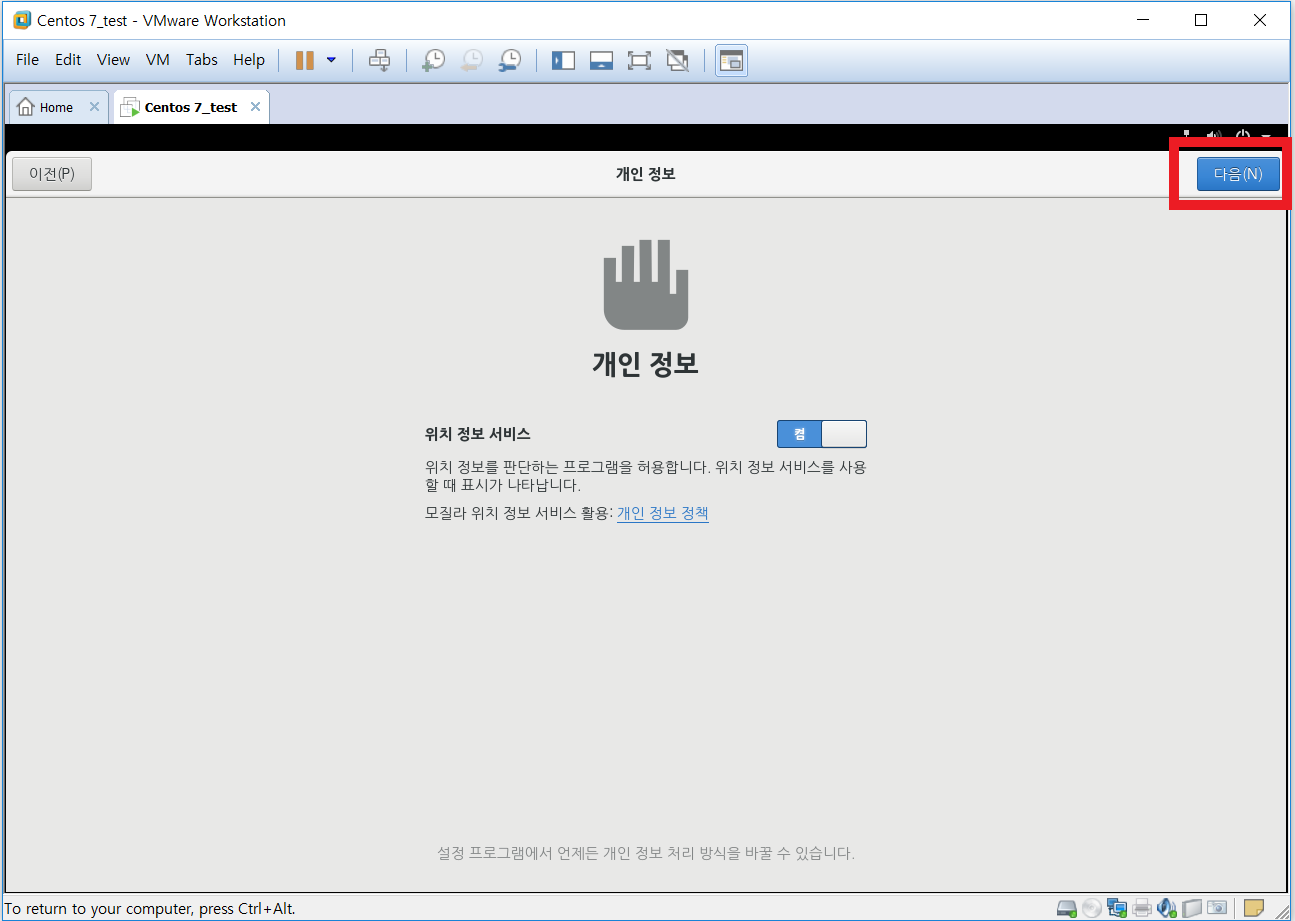
Task: Open the Tabs menu
Action: pos(202,60)
